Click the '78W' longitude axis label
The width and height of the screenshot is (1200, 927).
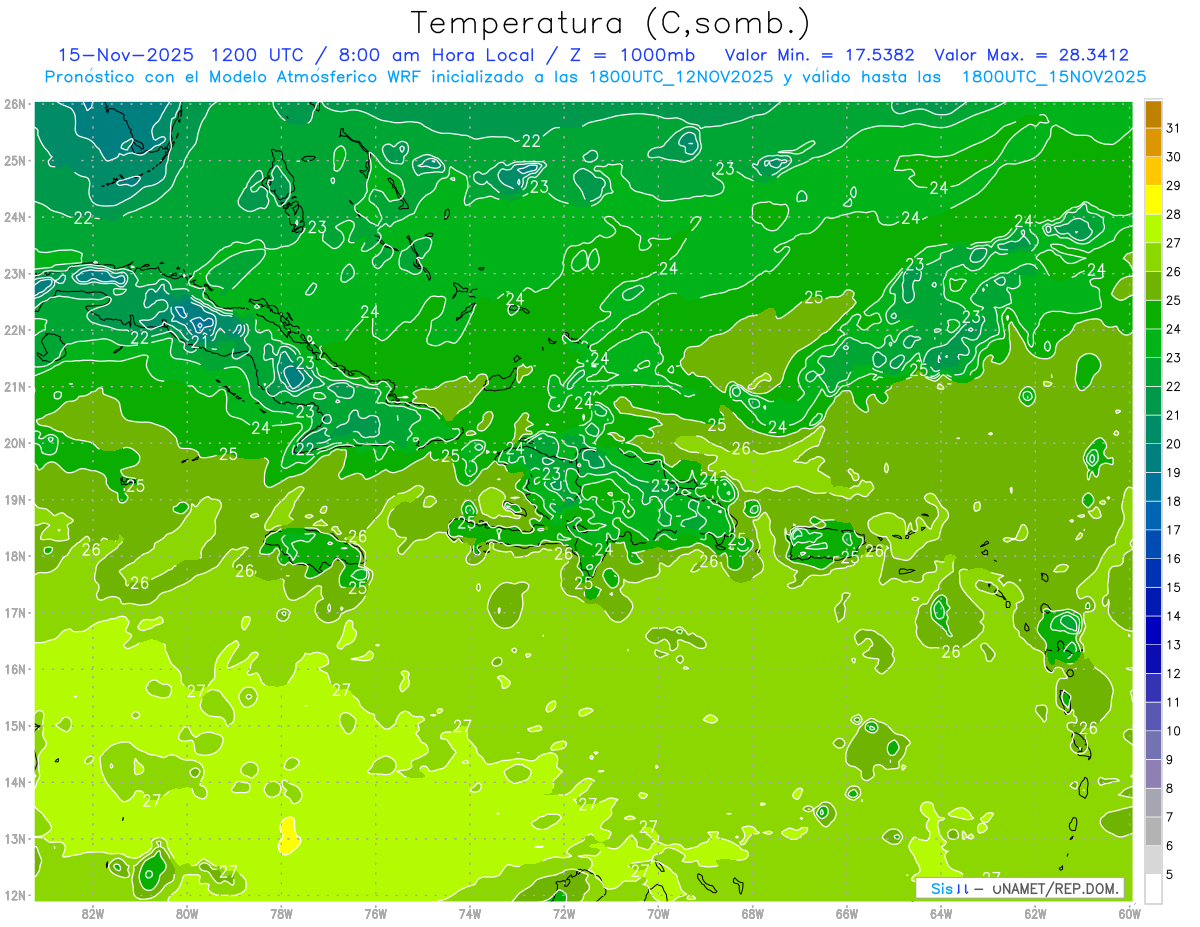pos(281,913)
